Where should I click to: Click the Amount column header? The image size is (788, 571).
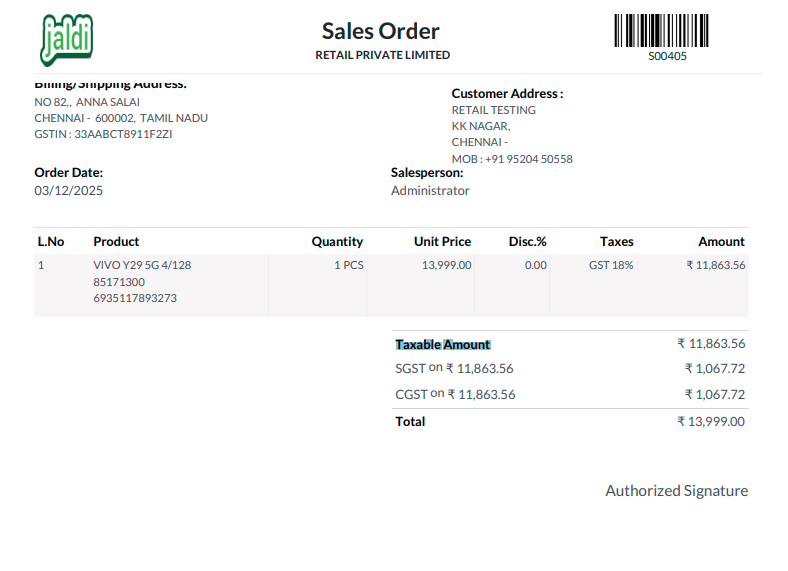click(x=721, y=242)
